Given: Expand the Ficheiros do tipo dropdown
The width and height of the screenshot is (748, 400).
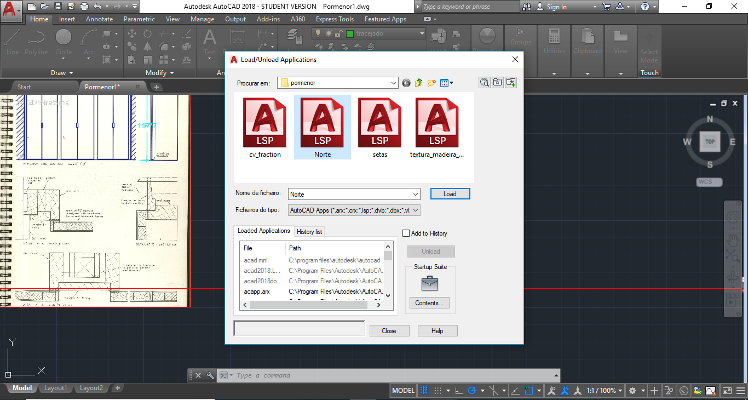Looking at the screenshot, I should tap(415, 210).
